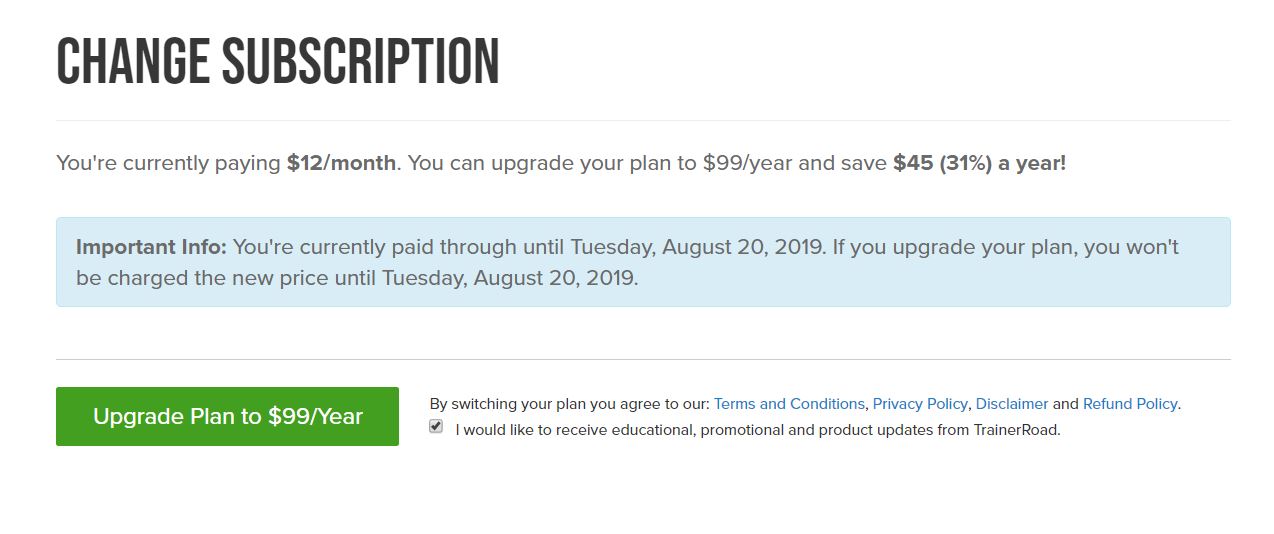This screenshot has height=534, width=1274.
Task: Click the educational, promotional updates label text
Action: [x=700, y=430]
